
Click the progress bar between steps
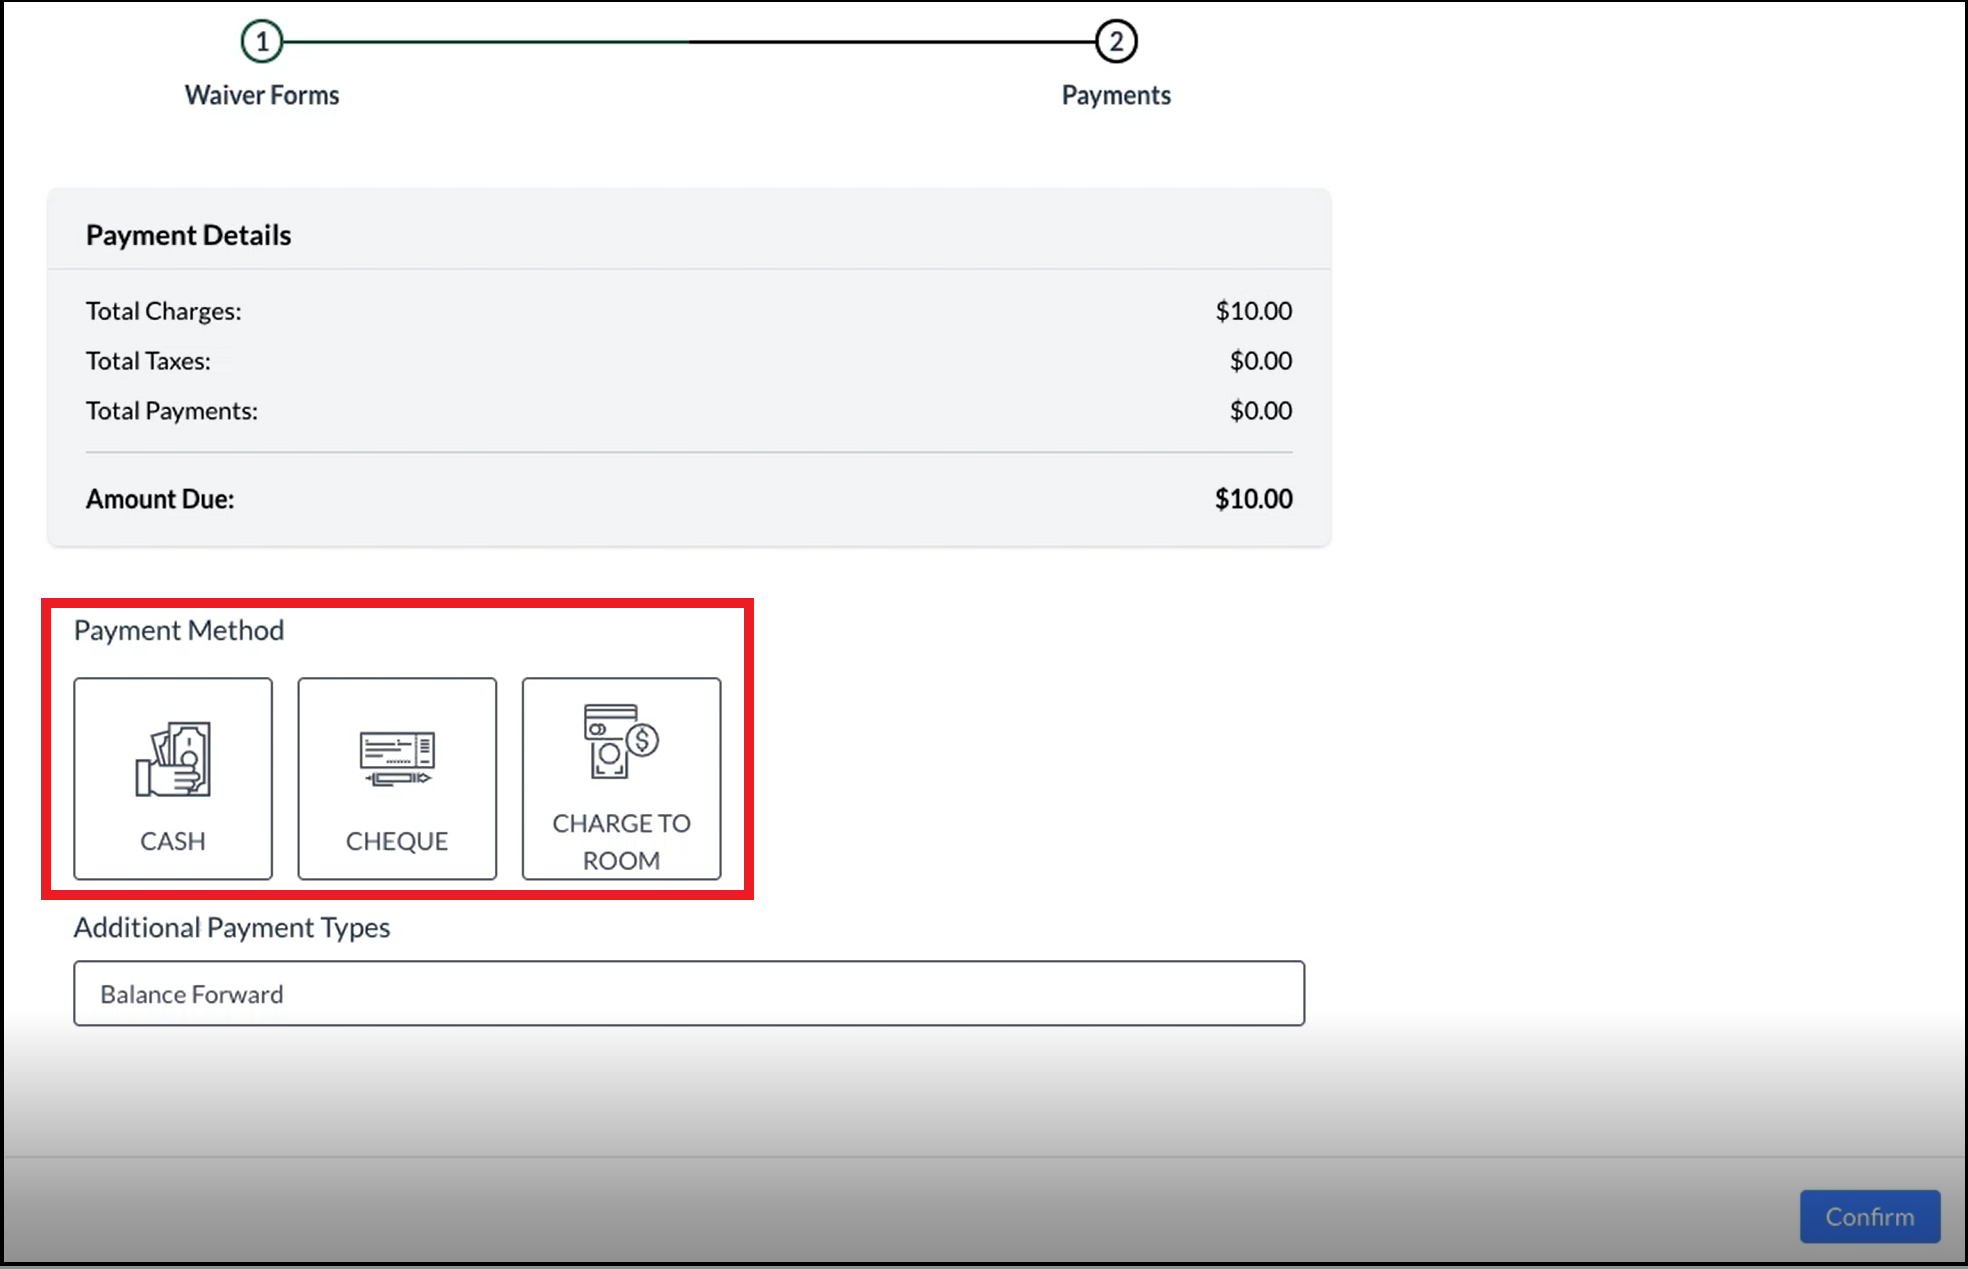[x=688, y=42]
